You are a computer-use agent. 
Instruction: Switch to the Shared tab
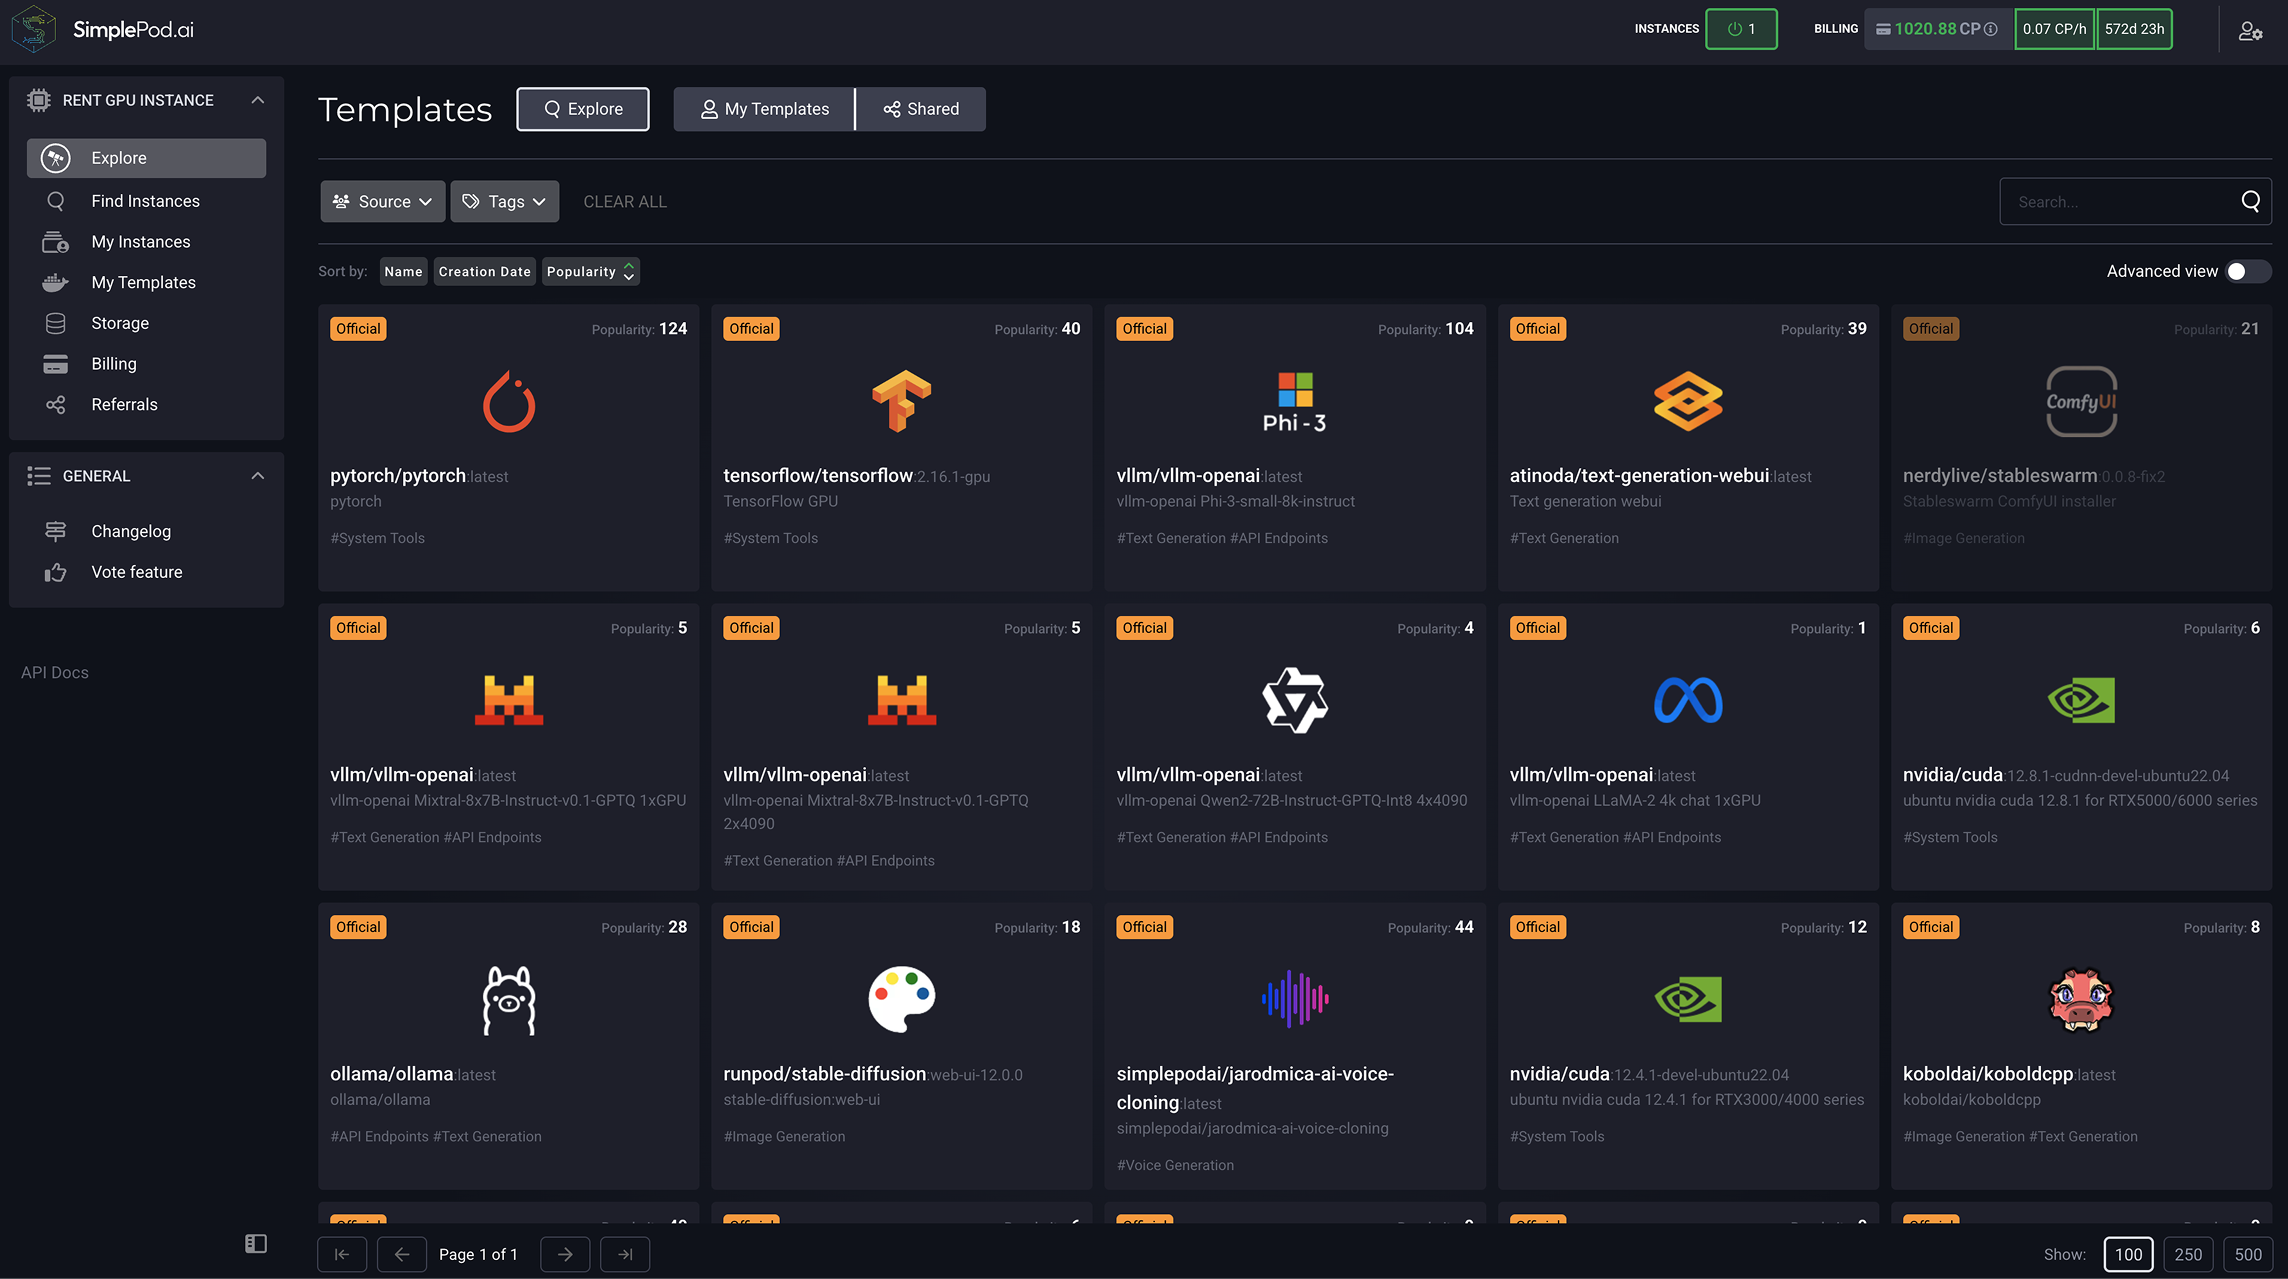[x=921, y=109]
